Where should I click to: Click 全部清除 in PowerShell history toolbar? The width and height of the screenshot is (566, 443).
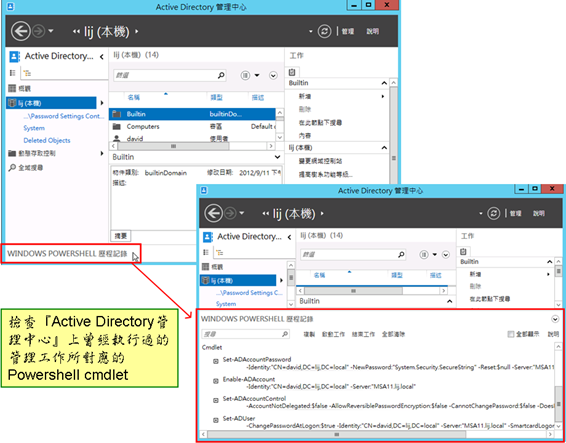(x=393, y=334)
